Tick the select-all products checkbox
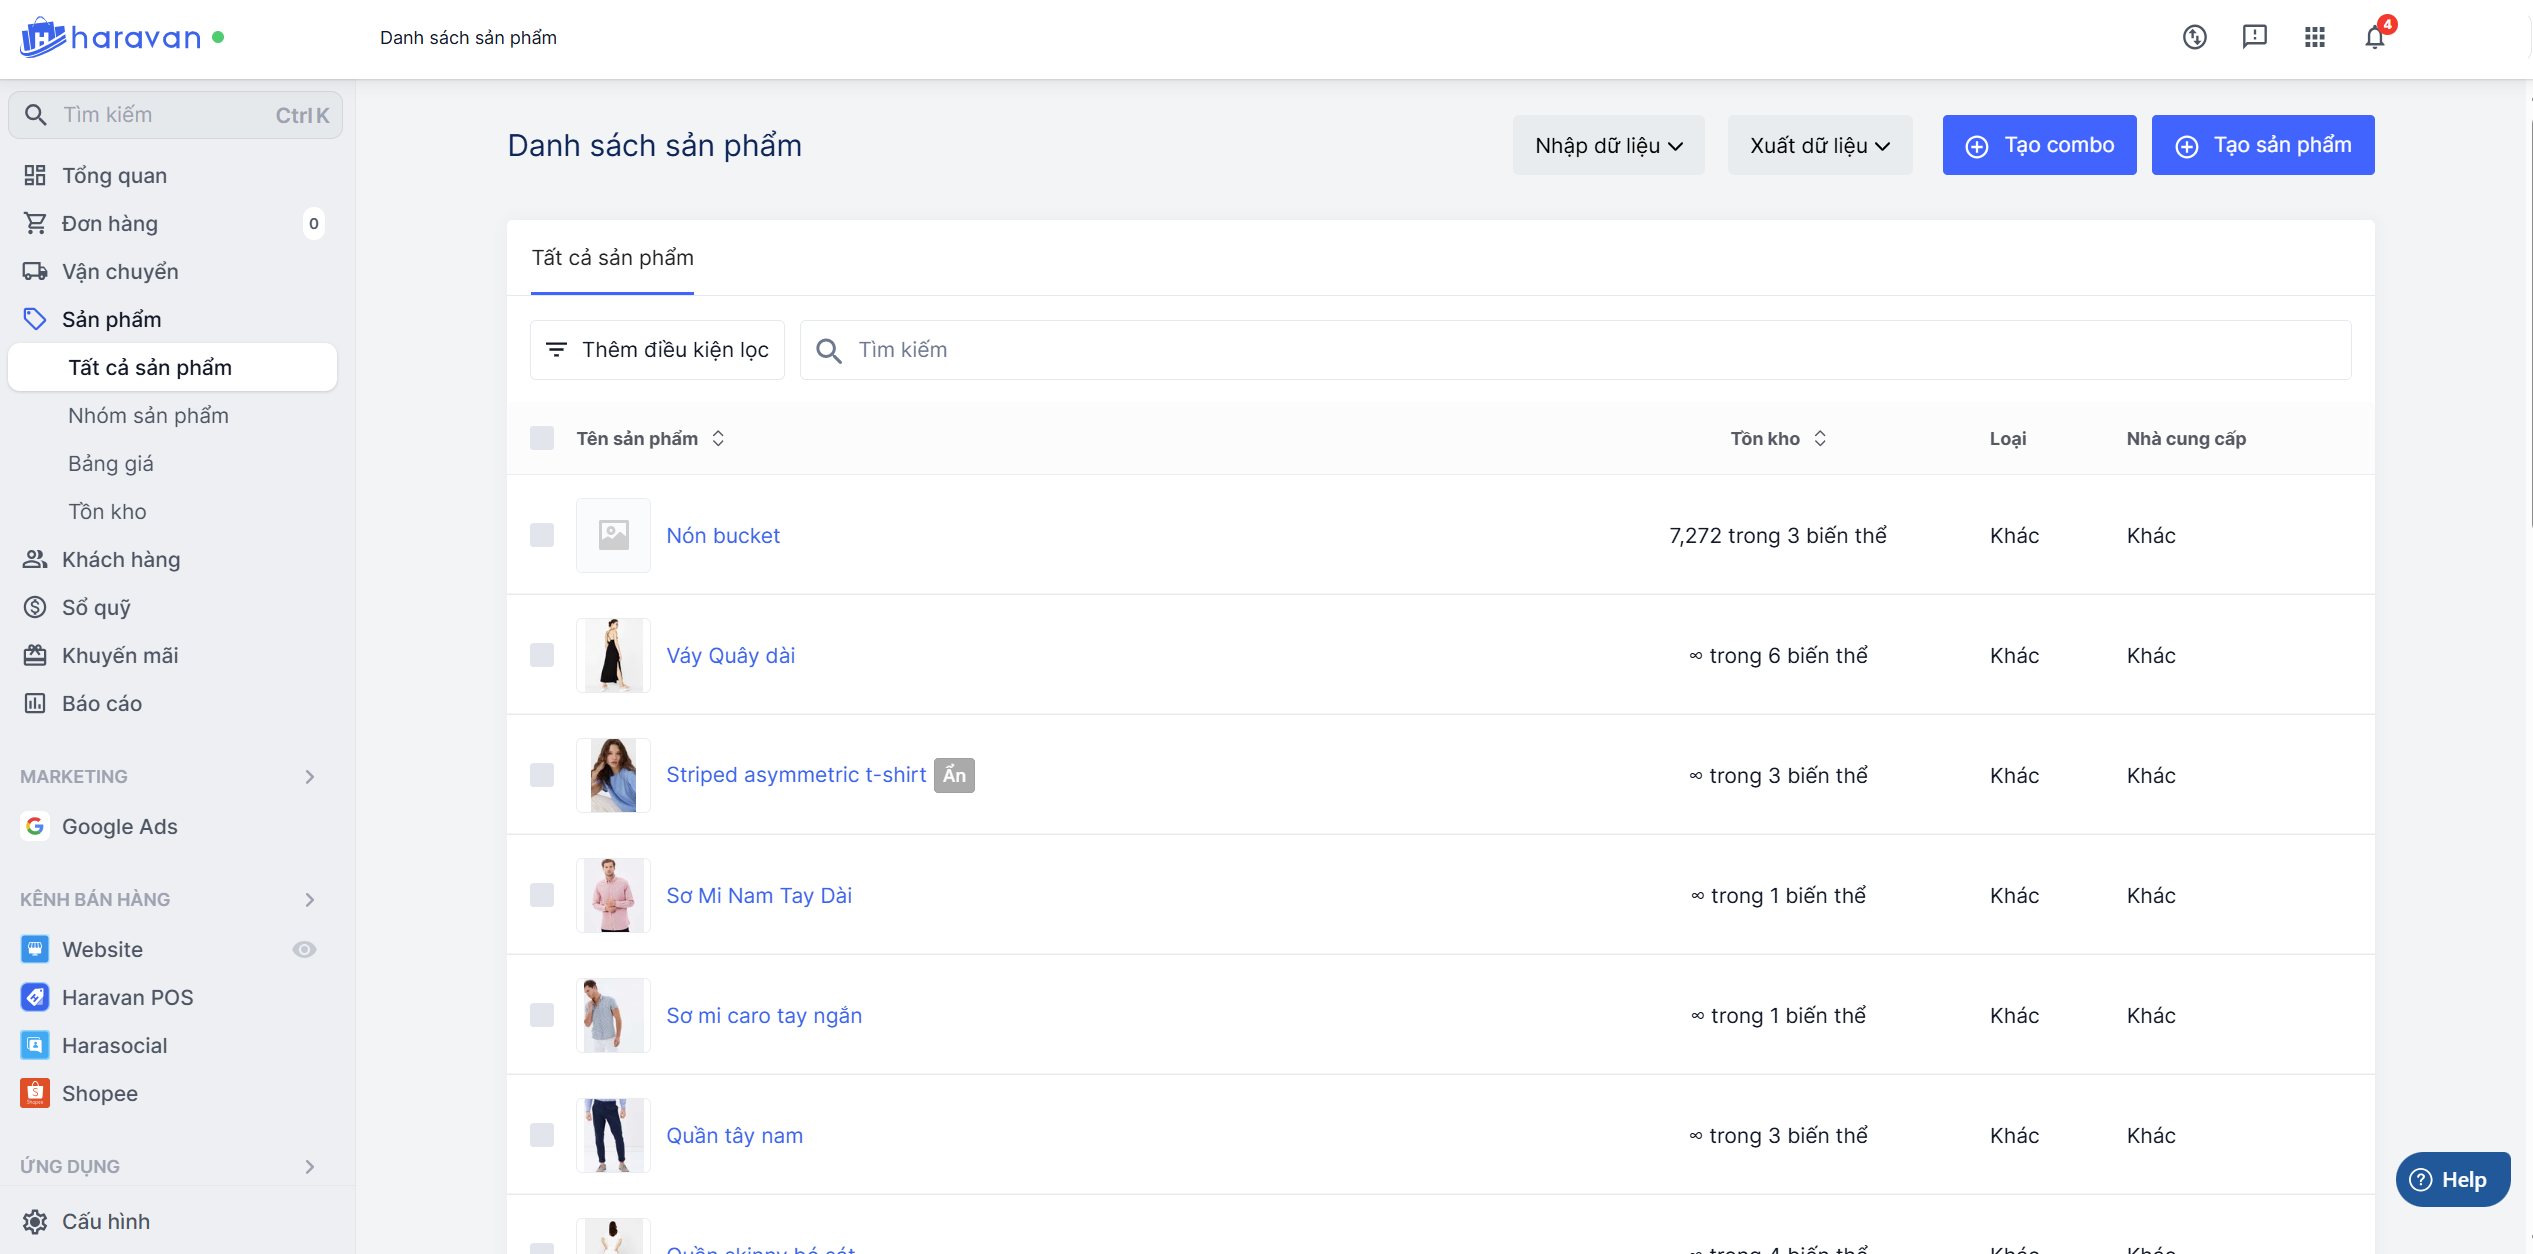 click(x=542, y=438)
